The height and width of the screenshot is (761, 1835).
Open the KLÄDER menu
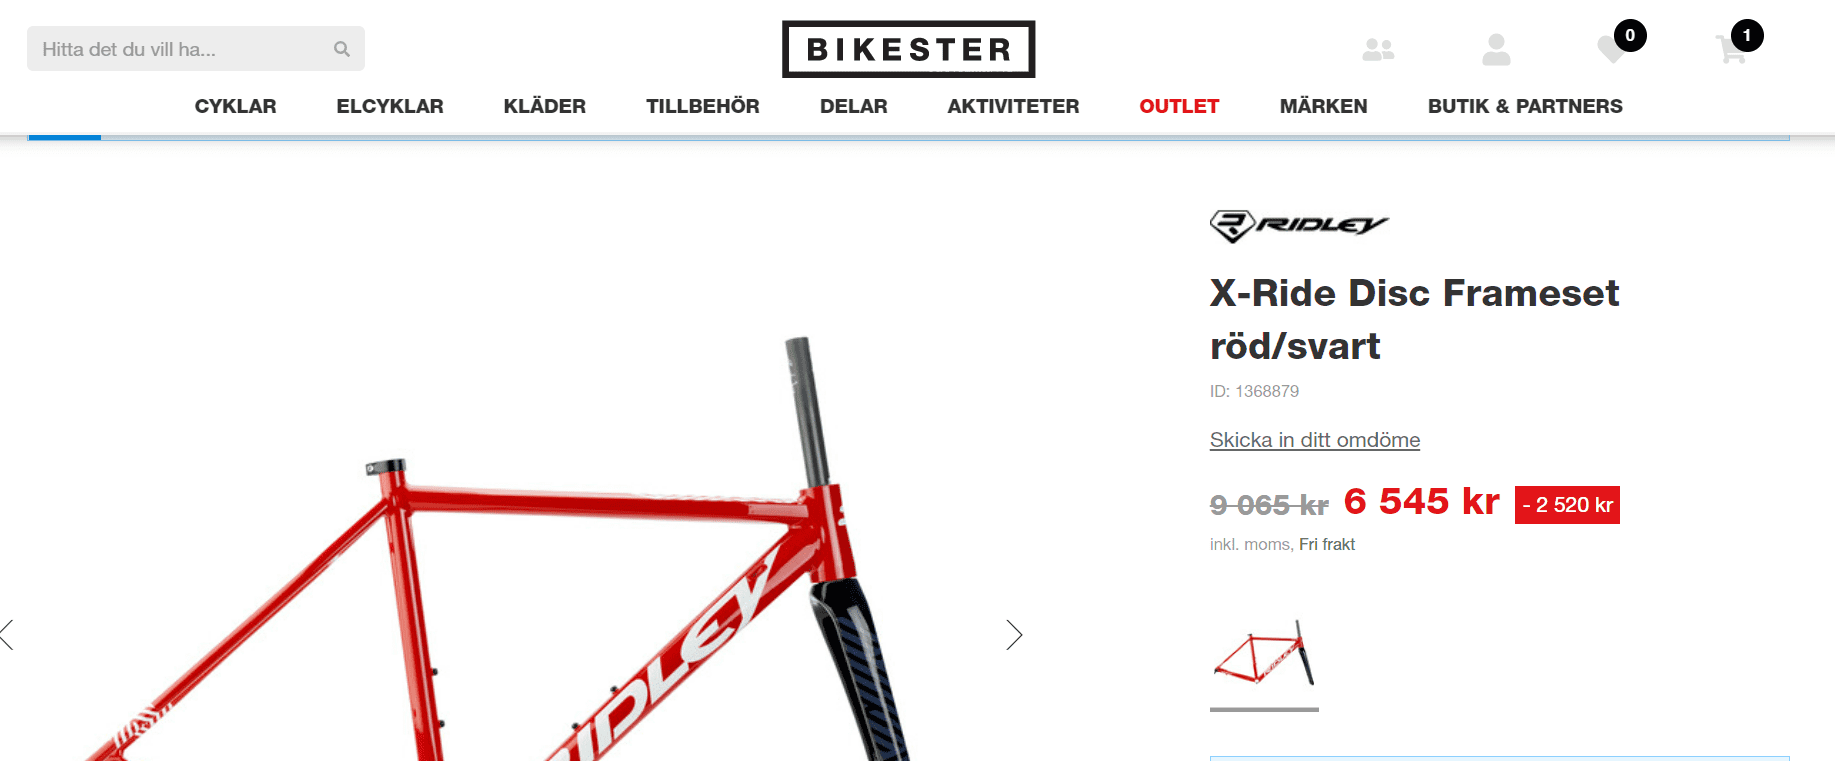[545, 106]
